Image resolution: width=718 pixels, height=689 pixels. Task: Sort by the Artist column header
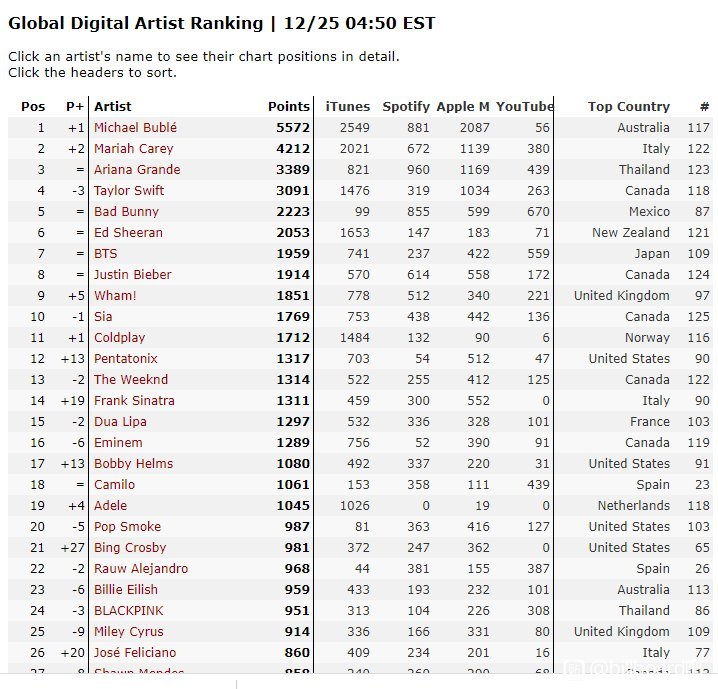pyautogui.click(x=113, y=106)
